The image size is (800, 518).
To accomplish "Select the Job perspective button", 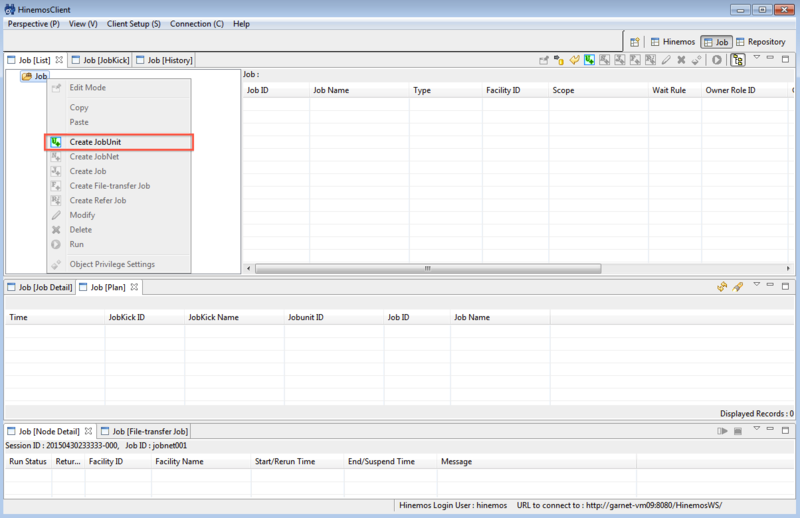I will (716, 42).
